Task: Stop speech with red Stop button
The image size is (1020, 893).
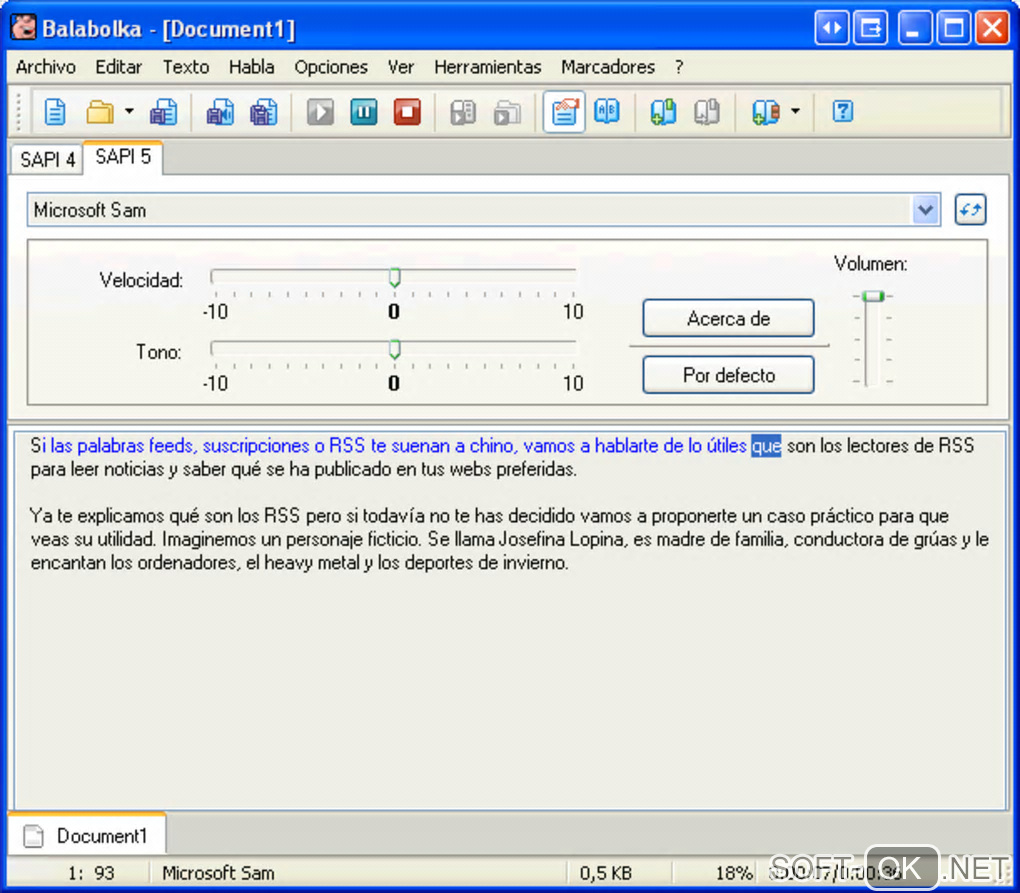Action: coord(407,113)
